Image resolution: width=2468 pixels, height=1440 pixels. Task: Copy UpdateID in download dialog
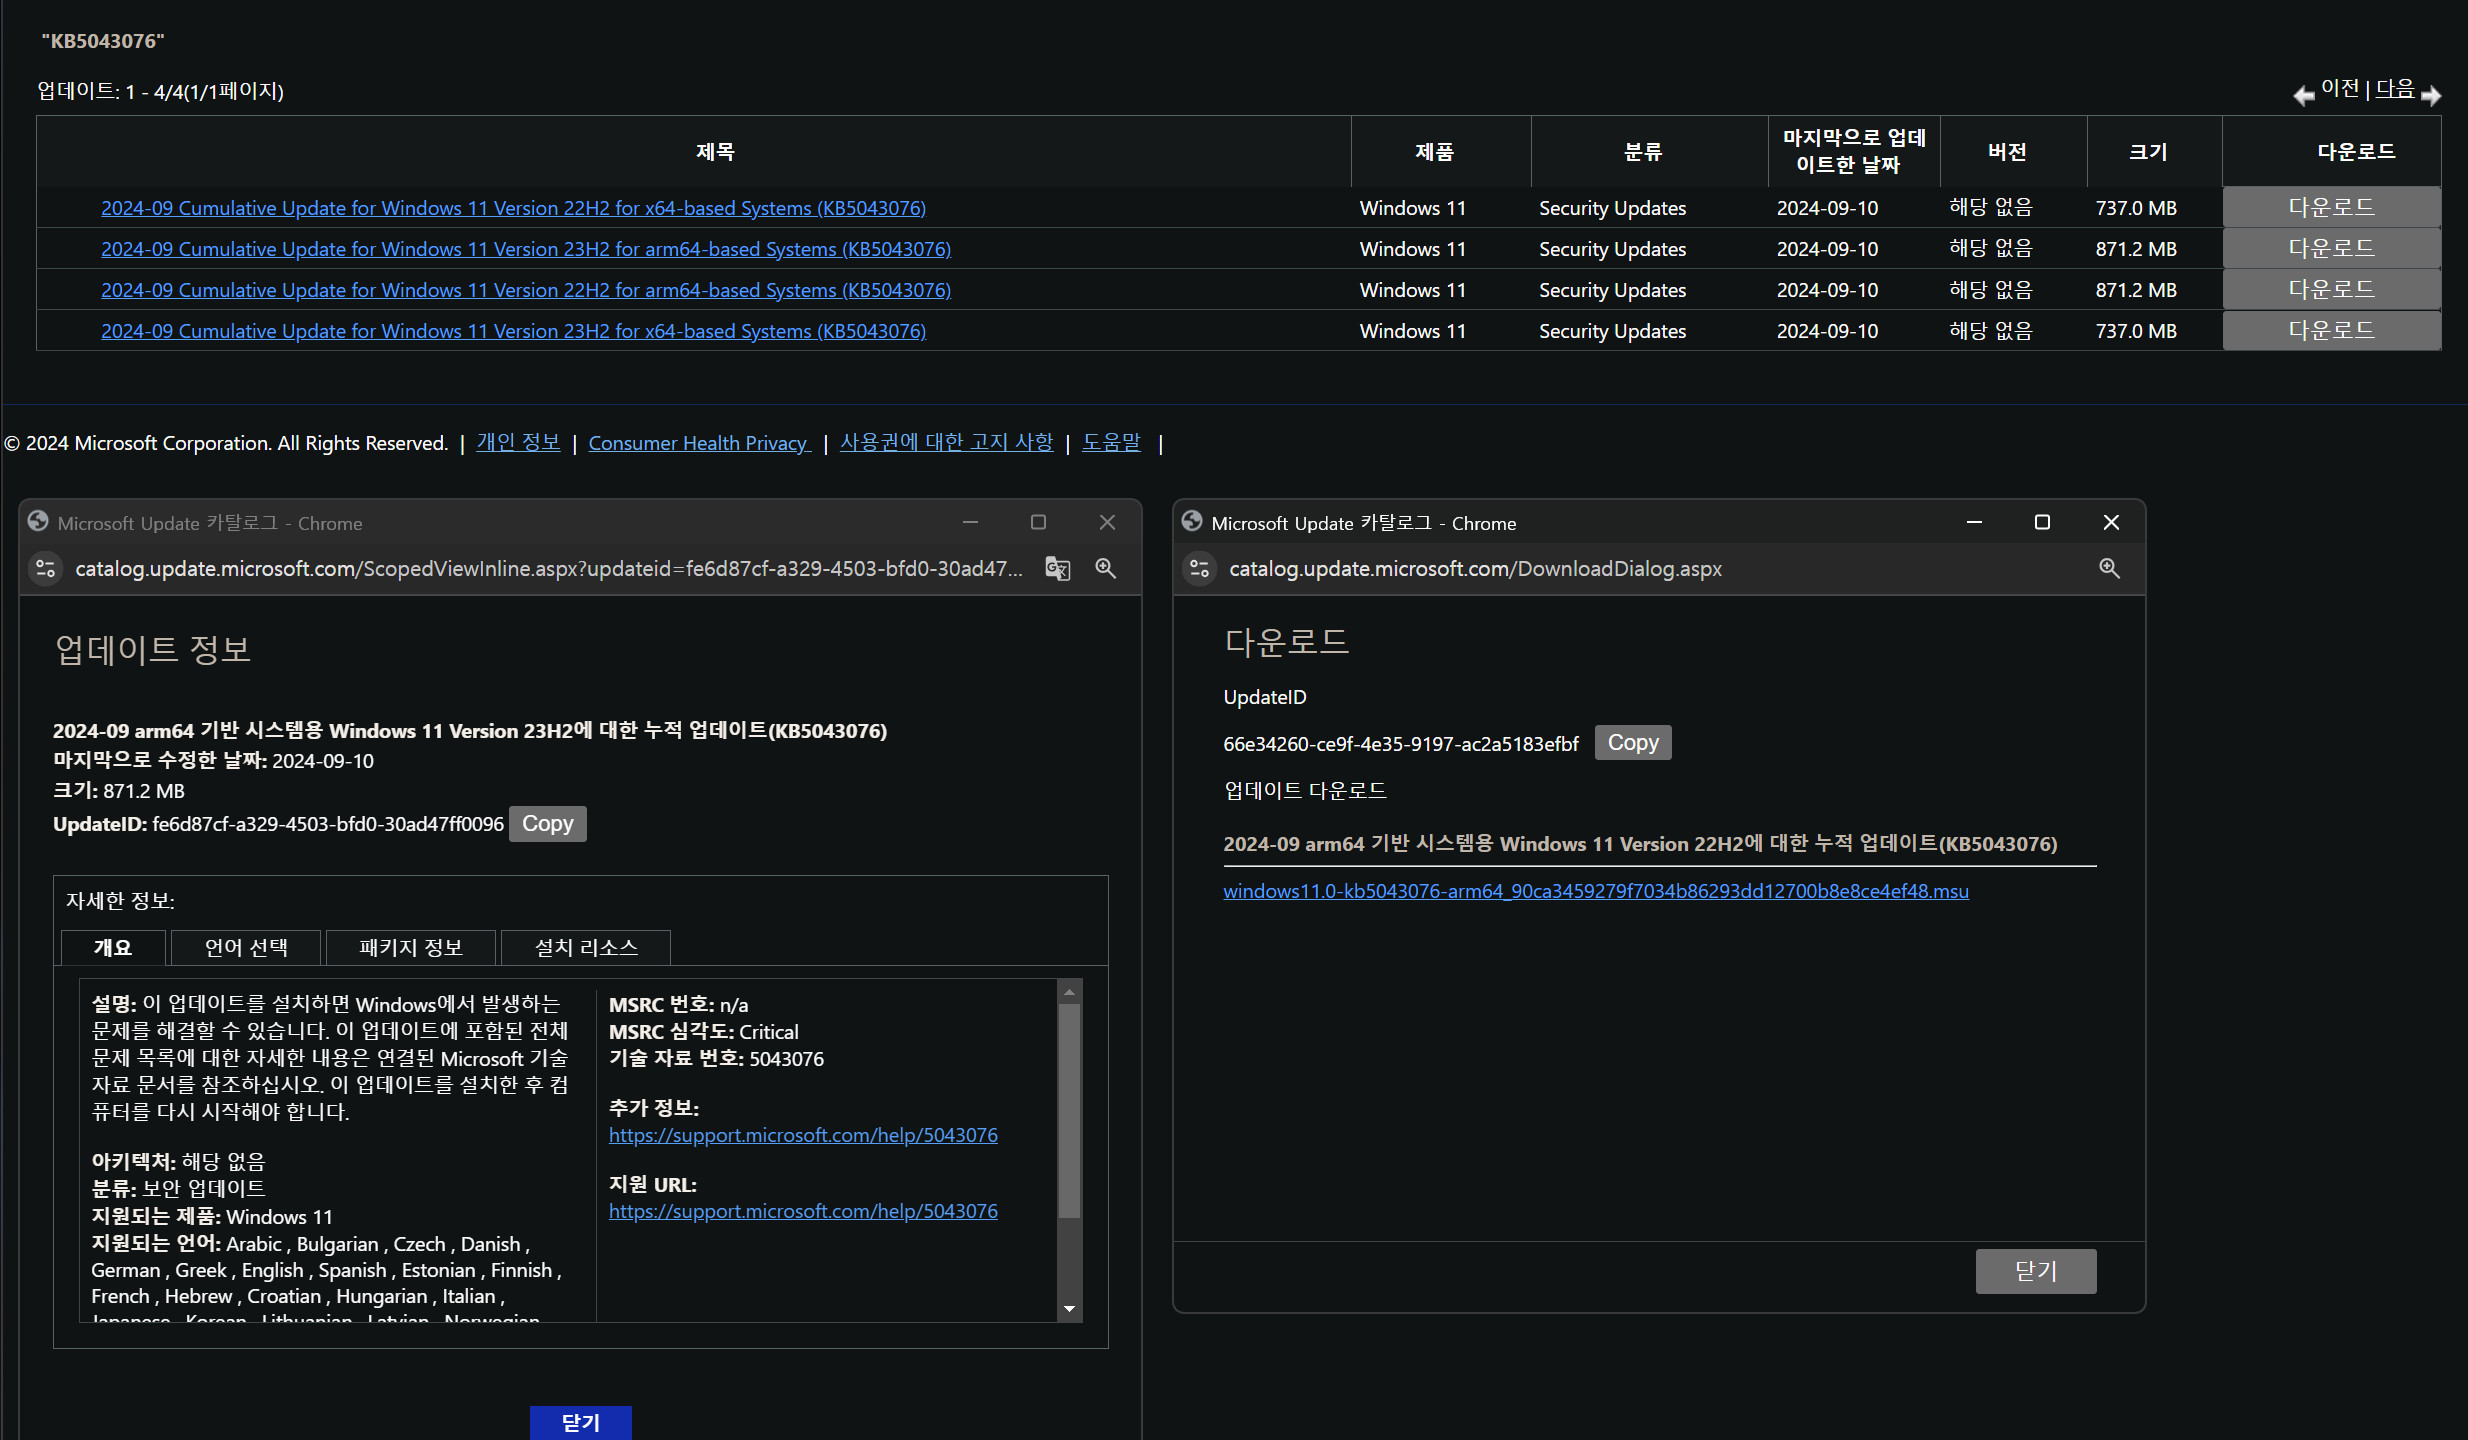(x=1633, y=743)
